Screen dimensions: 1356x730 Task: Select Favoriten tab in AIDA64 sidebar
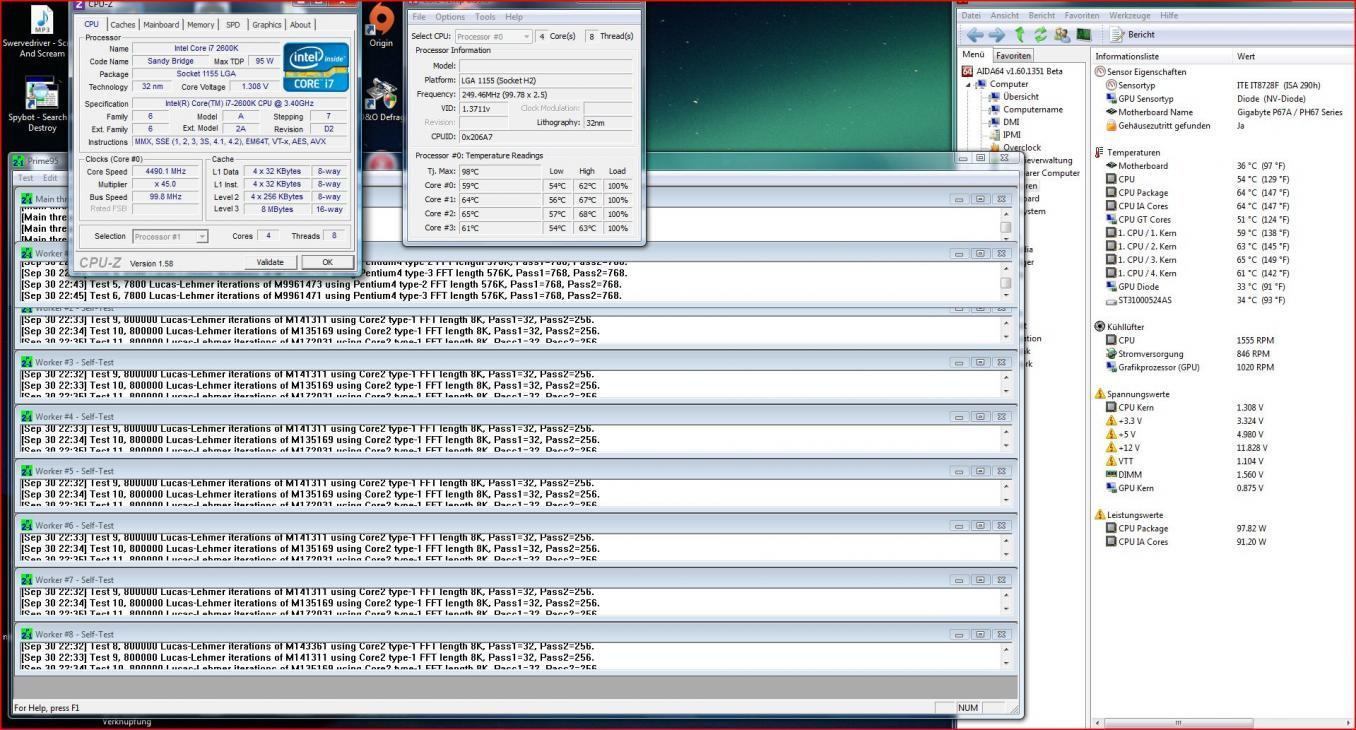tap(1013, 56)
